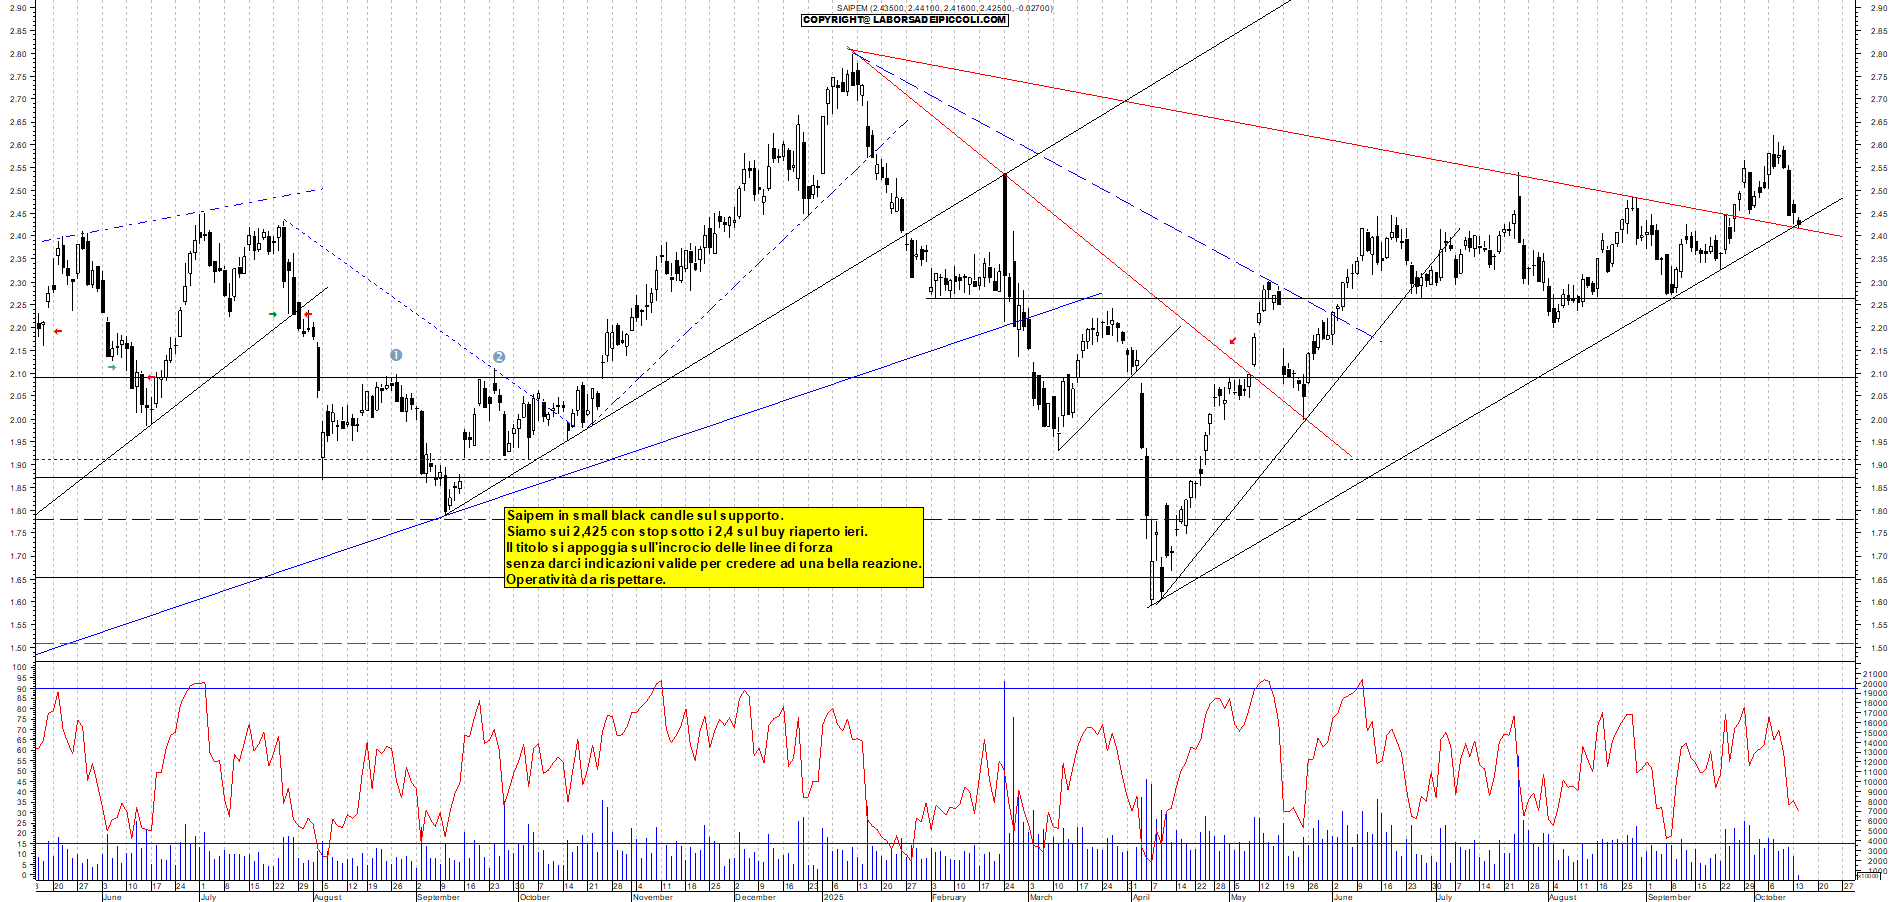Click the March label on the time axis
The width and height of the screenshot is (1890, 902).
click(x=1040, y=897)
